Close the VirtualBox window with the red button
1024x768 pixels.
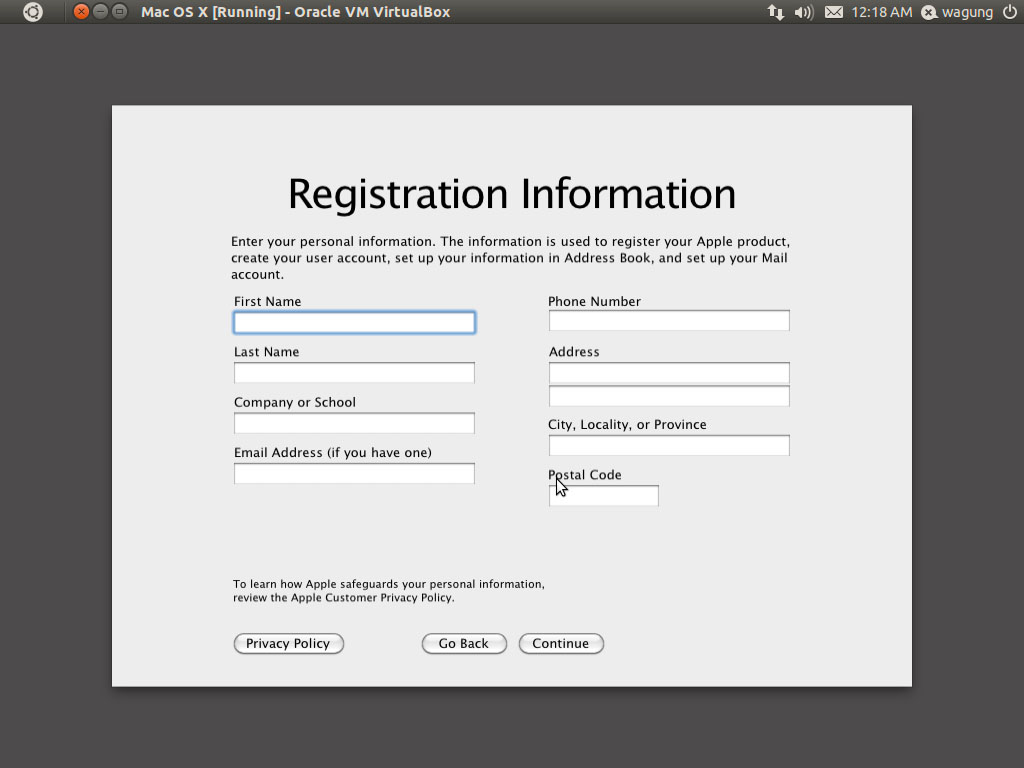point(81,12)
